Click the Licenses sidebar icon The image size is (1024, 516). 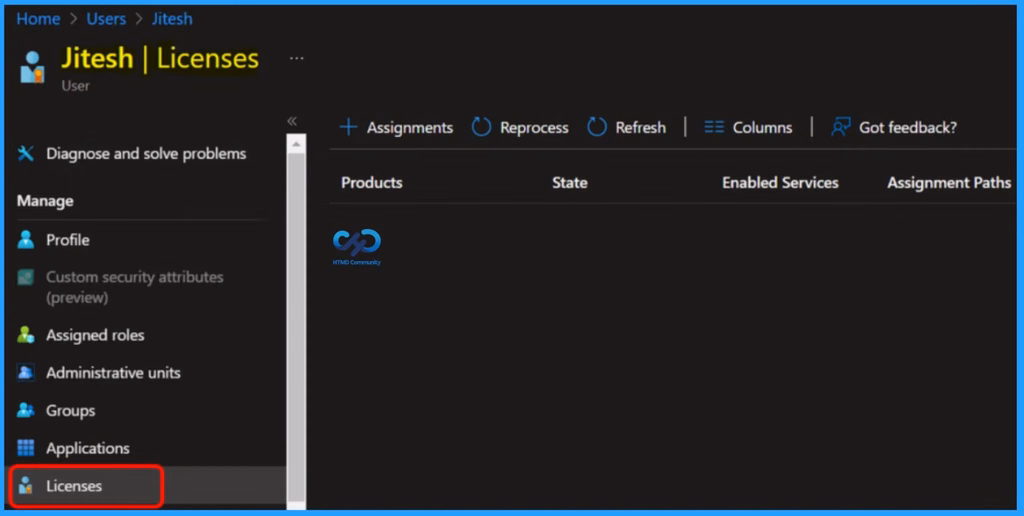[x=25, y=486]
